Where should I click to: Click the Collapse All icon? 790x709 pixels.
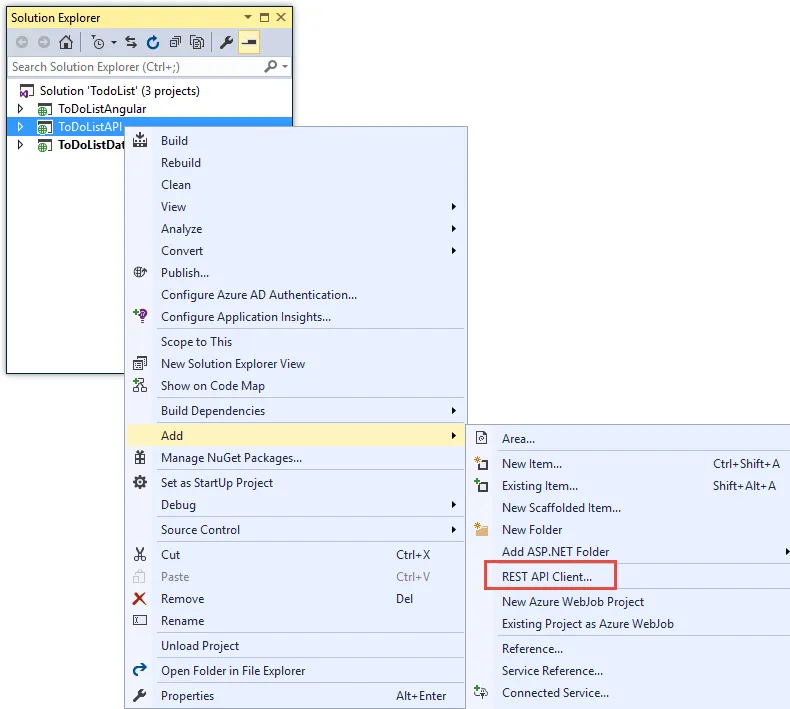coord(175,42)
